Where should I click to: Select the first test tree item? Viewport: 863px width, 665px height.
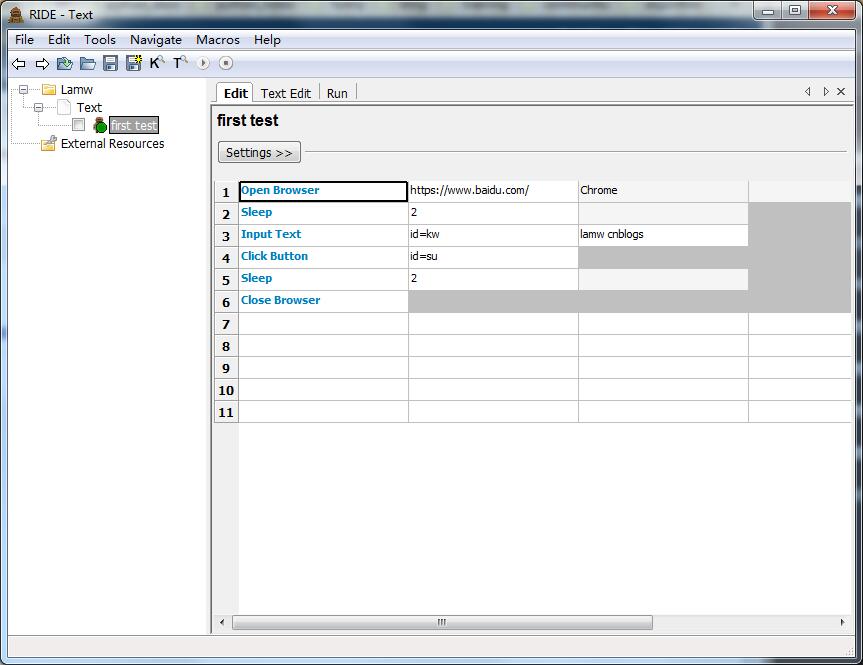point(134,126)
